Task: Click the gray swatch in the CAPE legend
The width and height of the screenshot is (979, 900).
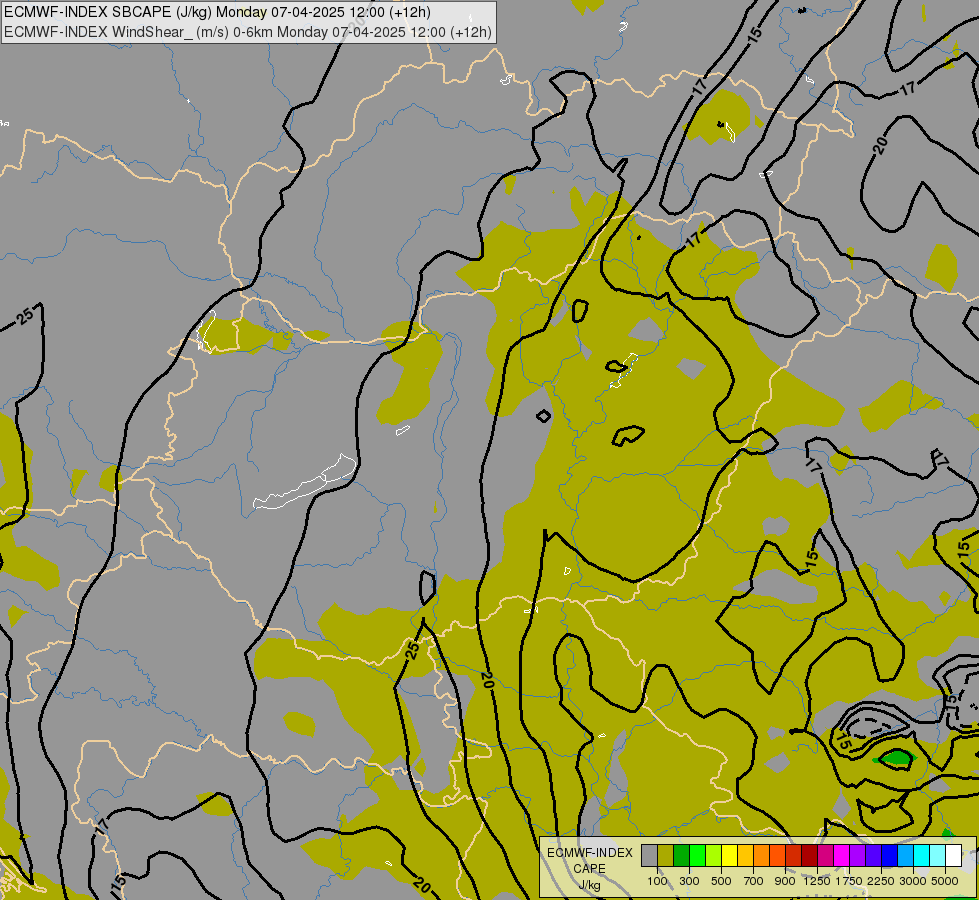Action: [649, 856]
